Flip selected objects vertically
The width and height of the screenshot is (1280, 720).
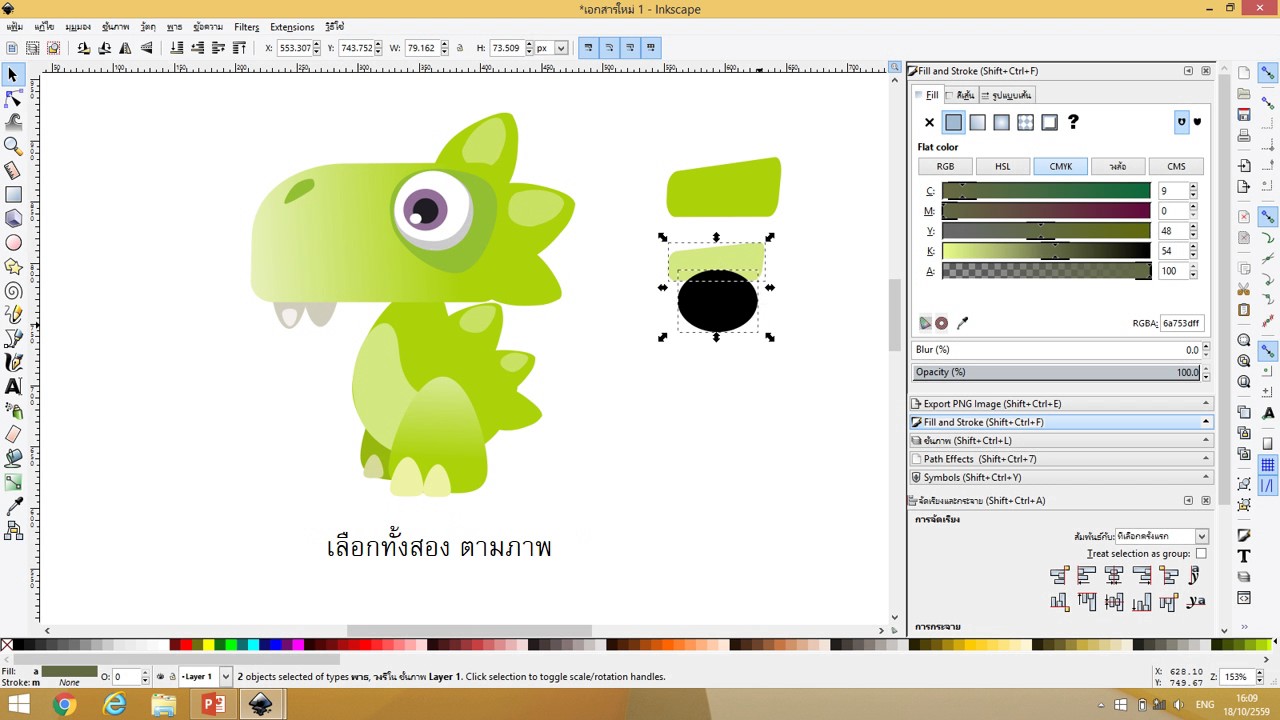(x=146, y=48)
